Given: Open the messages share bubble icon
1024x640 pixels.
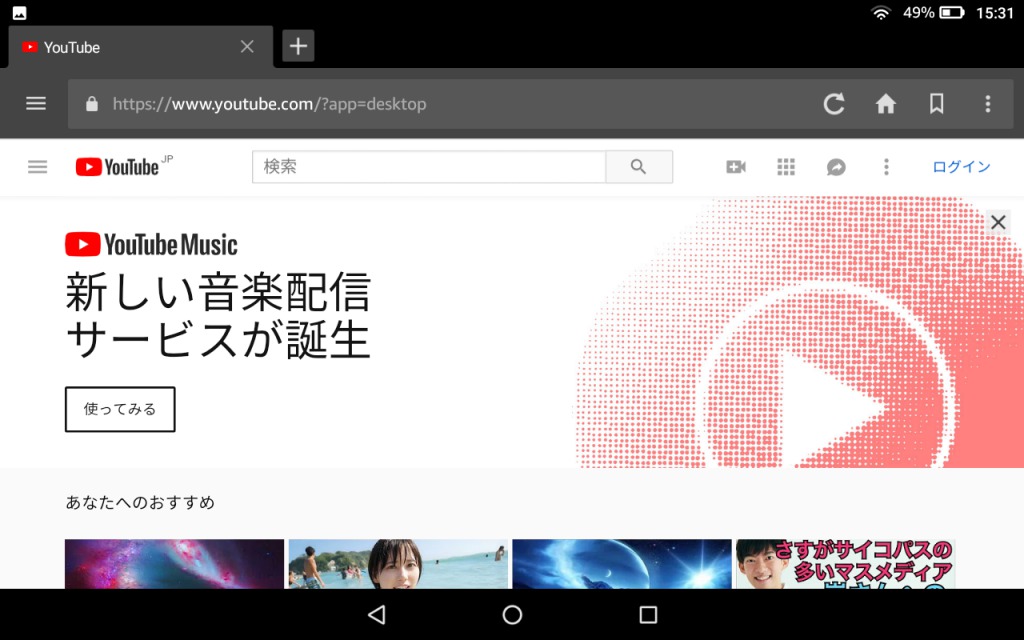Looking at the screenshot, I should tap(836, 167).
